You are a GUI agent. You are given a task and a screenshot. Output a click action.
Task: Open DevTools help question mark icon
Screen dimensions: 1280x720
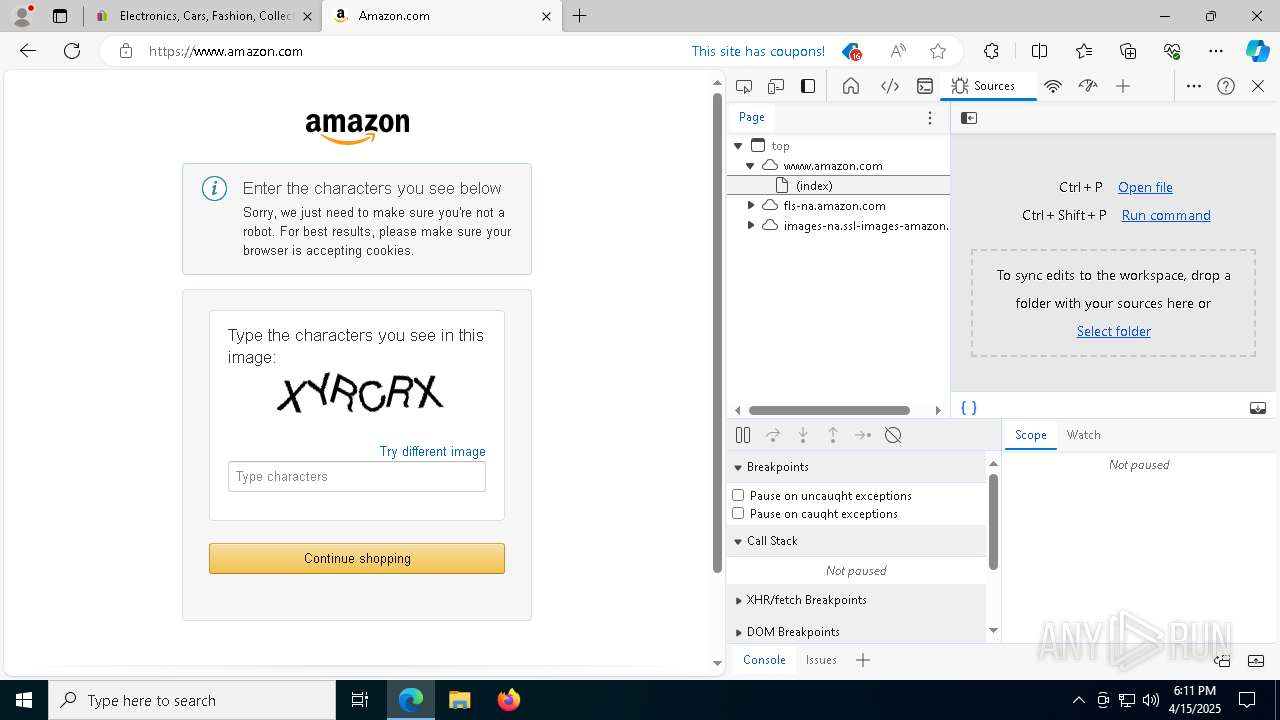tap(1226, 86)
